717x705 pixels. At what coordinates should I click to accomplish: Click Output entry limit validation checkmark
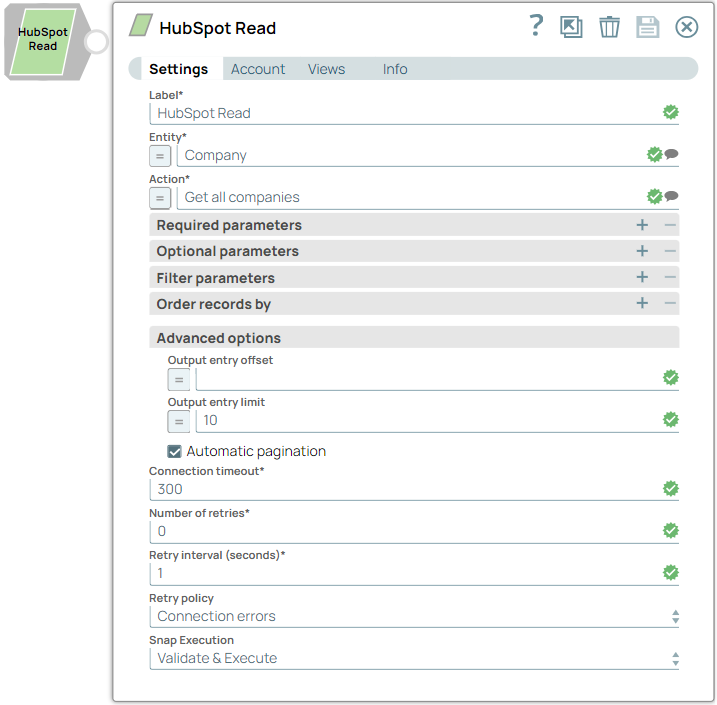pos(671,419)
